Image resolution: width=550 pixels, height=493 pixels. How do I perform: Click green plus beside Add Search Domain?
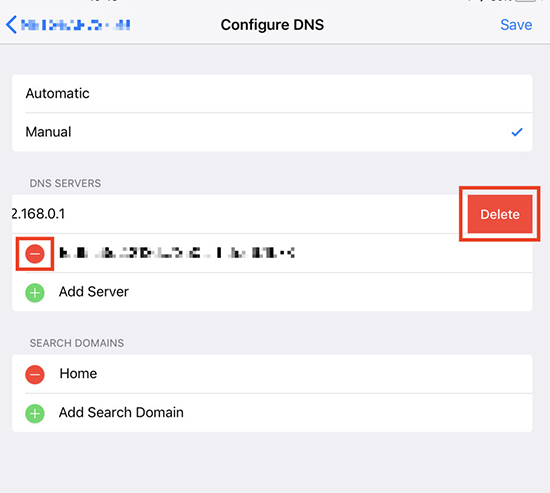point(35,413)
